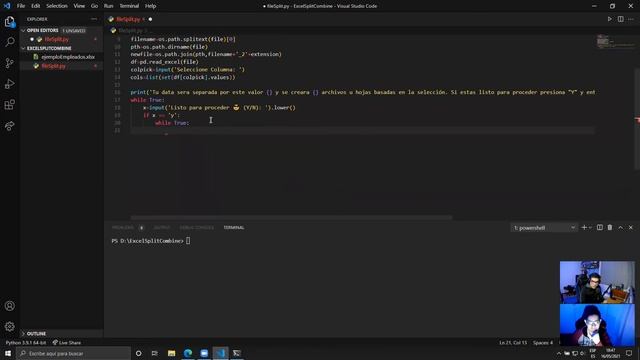Open the new terminal launch profile arrow
The height and width of the screenshot is (360, 640).
[590, 228]
